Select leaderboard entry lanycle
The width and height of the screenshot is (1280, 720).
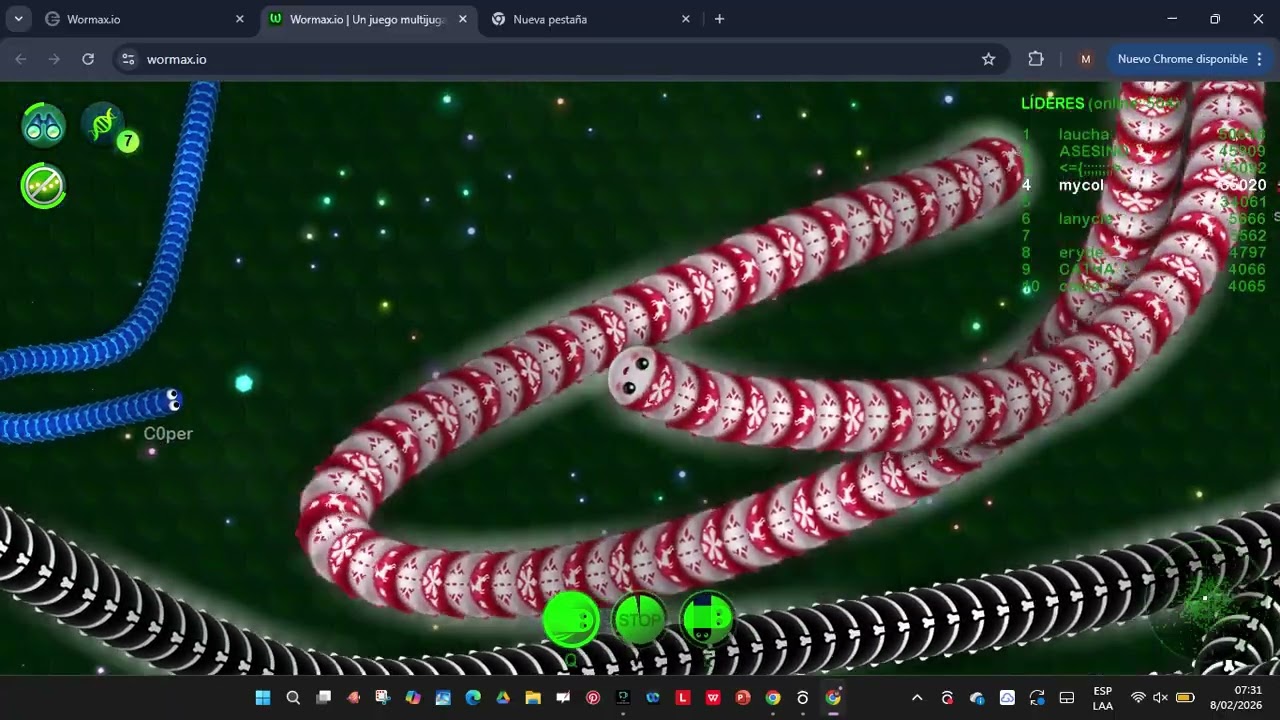[x=1086, y=219]
